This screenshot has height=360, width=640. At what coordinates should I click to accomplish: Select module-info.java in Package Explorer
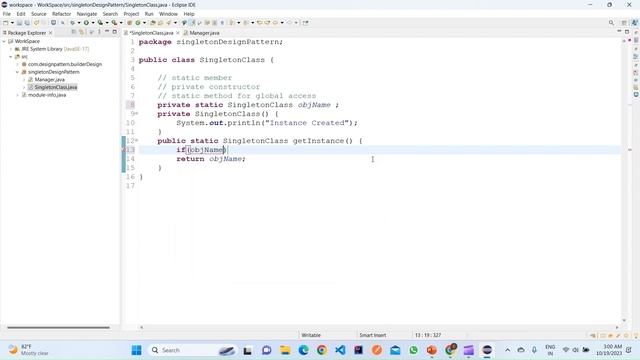(47, 95)
